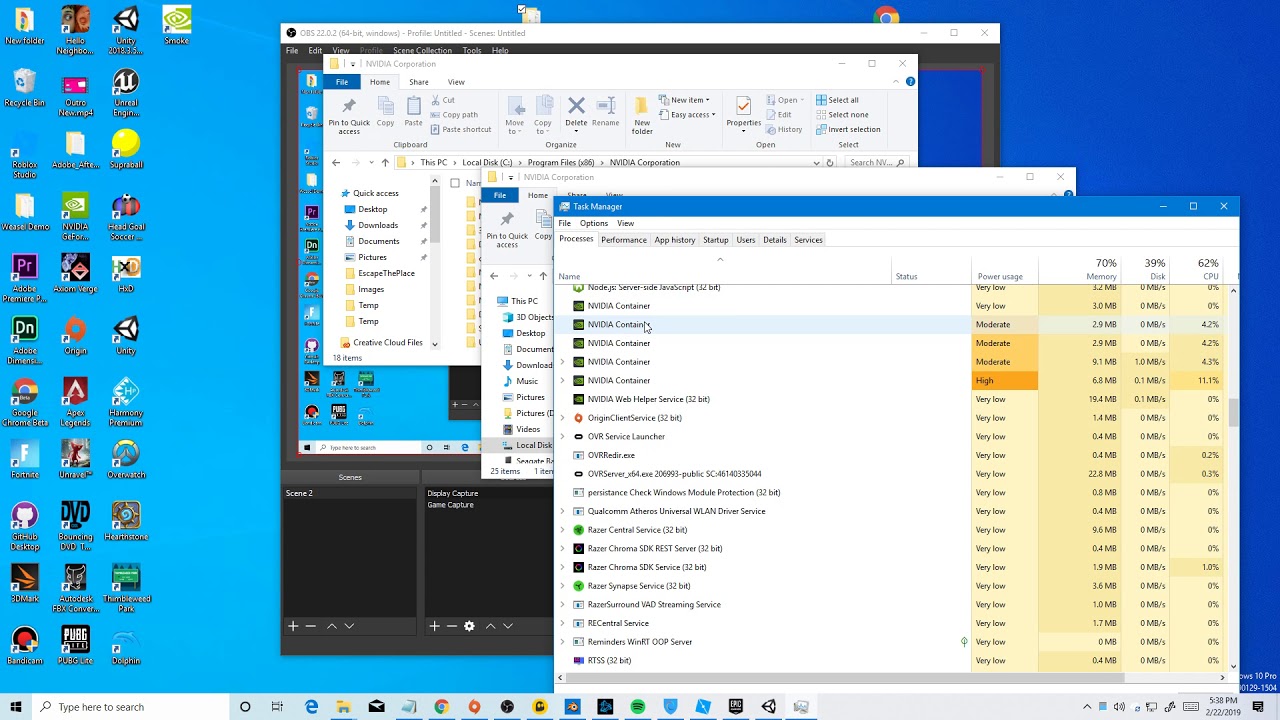Screen dimensions: 1280x720
Task: Tick the select-all checkbox by Explorer Name column
Action: [x=455, y=183]
